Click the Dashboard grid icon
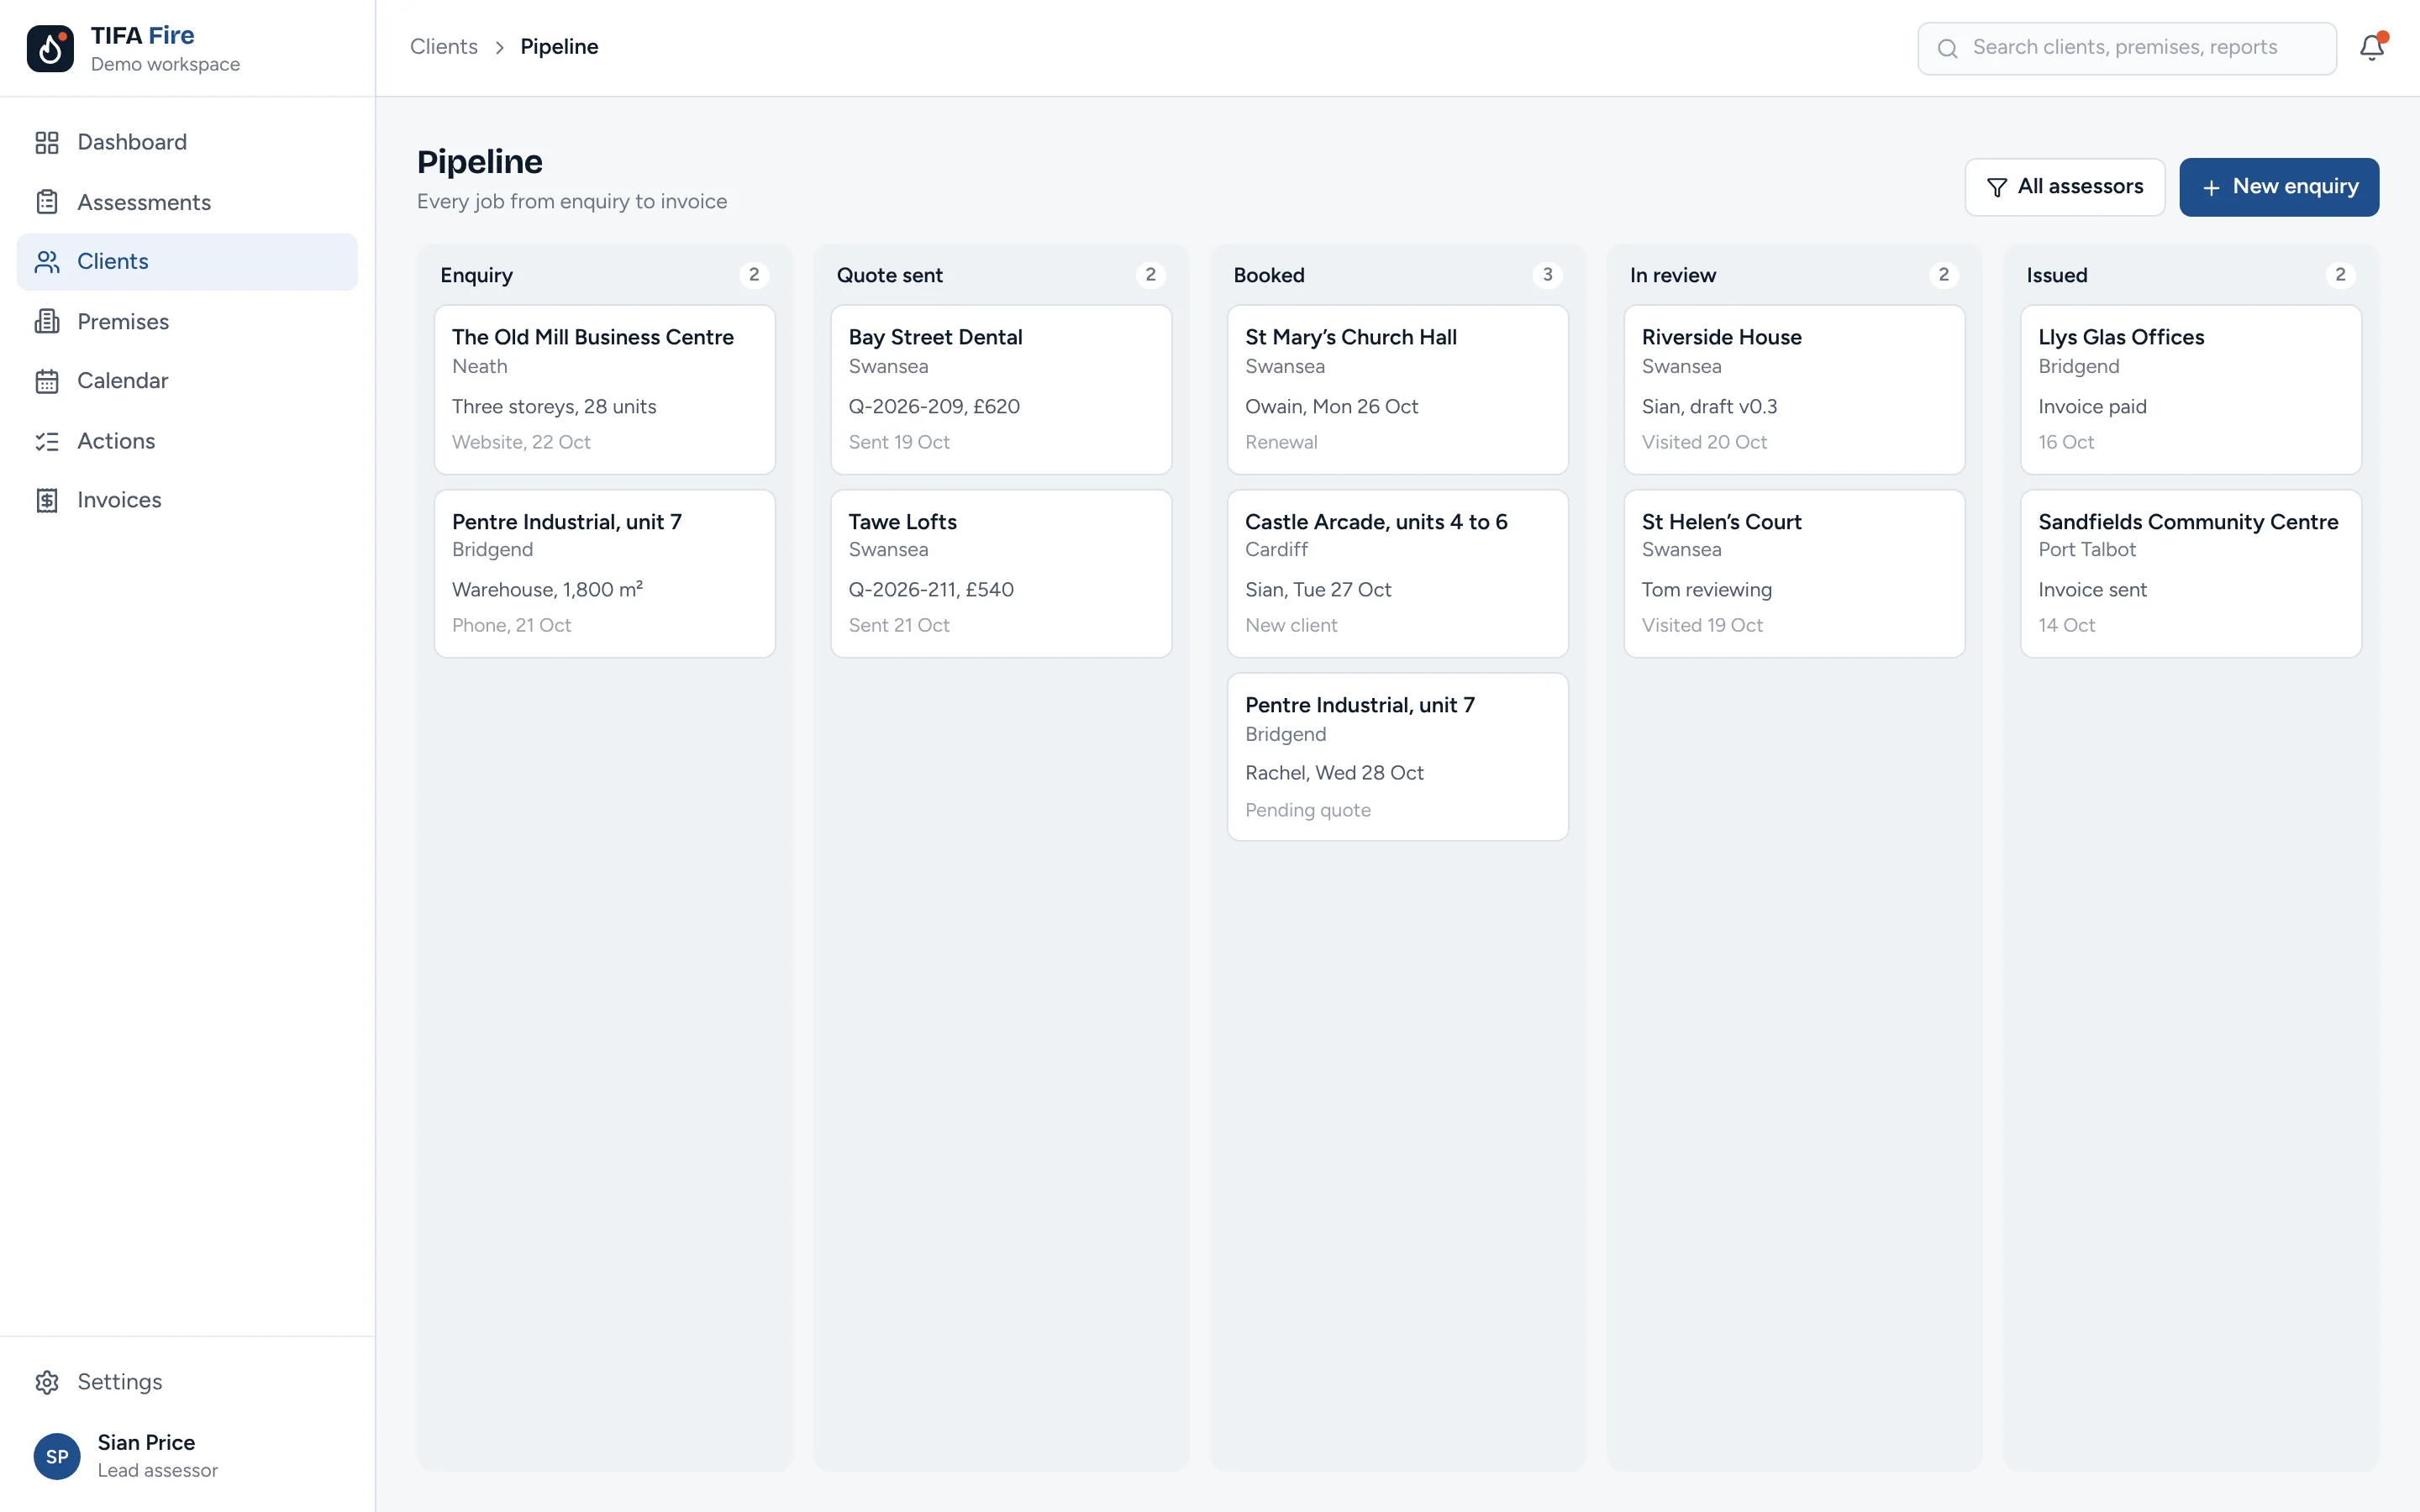 click(x=47, y=142)
